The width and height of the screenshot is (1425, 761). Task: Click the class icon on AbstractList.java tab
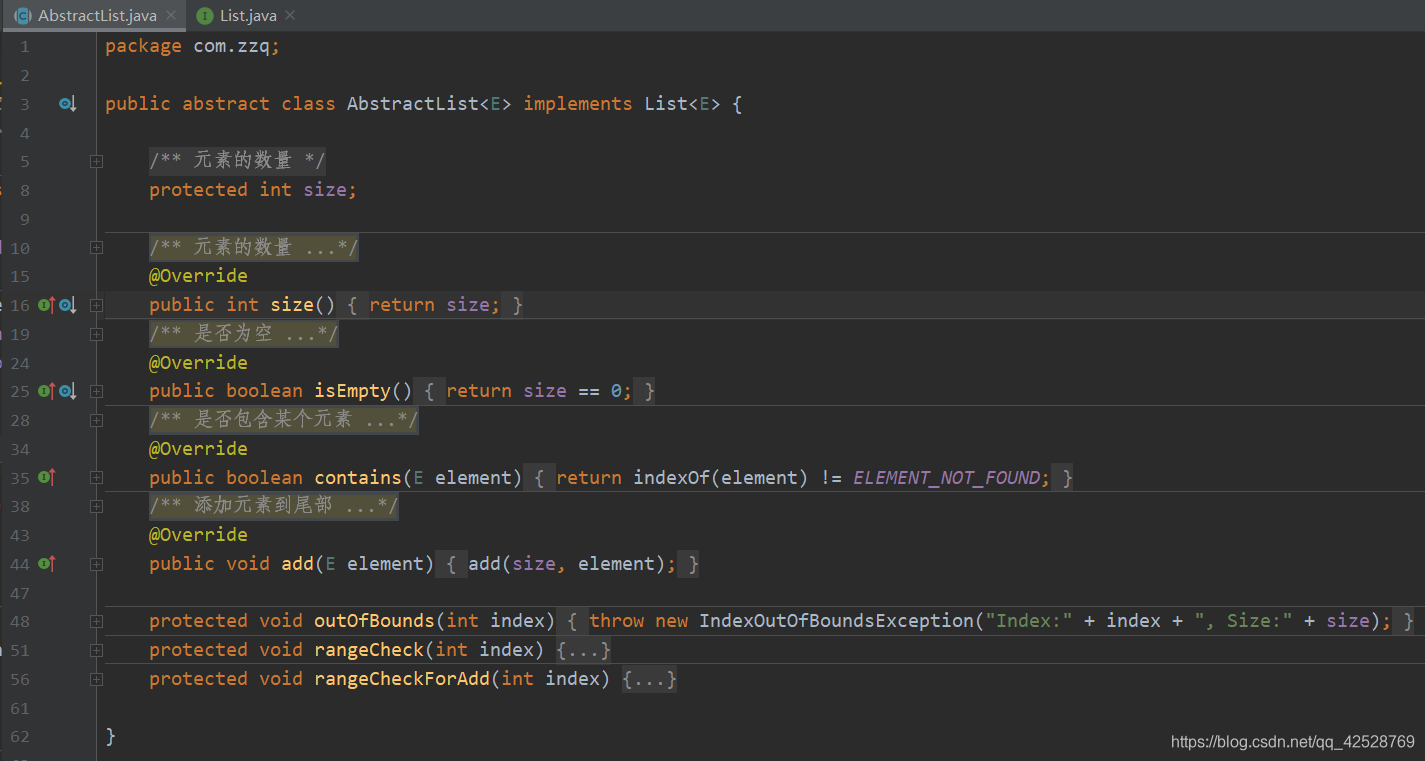(x=23, y=16)
